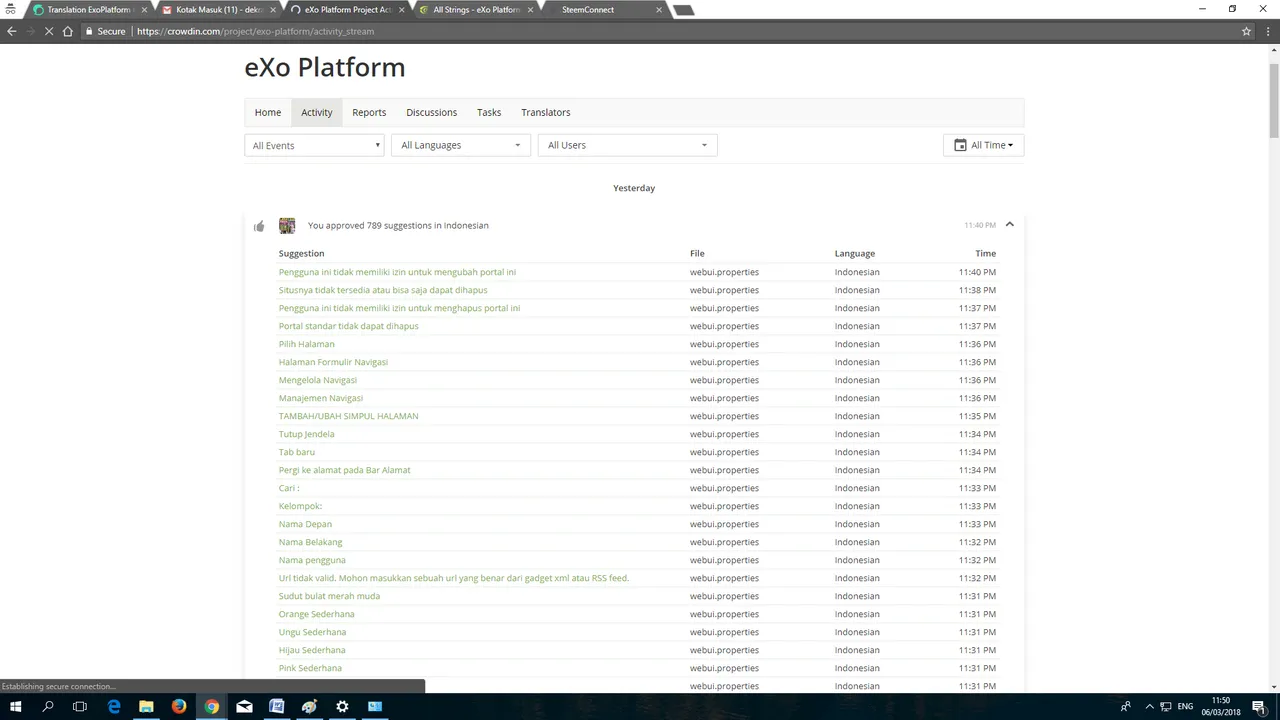Open the Translators tab
This screenshot has height=720, width=1280.
(x=545, y=112)
